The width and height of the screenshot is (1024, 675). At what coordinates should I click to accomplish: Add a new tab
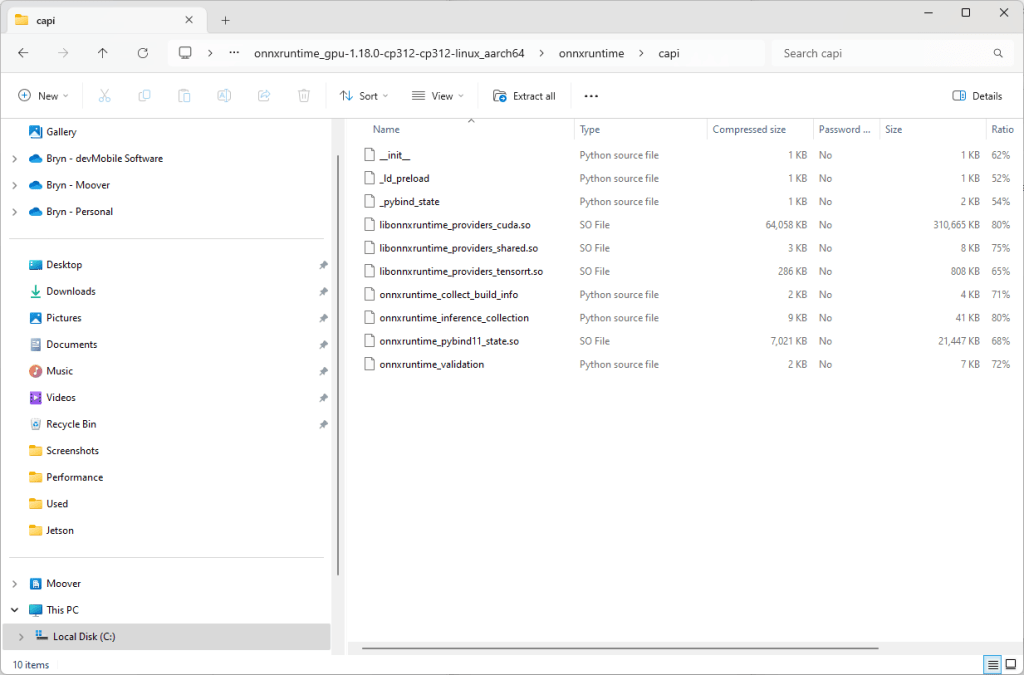tap(225, 20)
